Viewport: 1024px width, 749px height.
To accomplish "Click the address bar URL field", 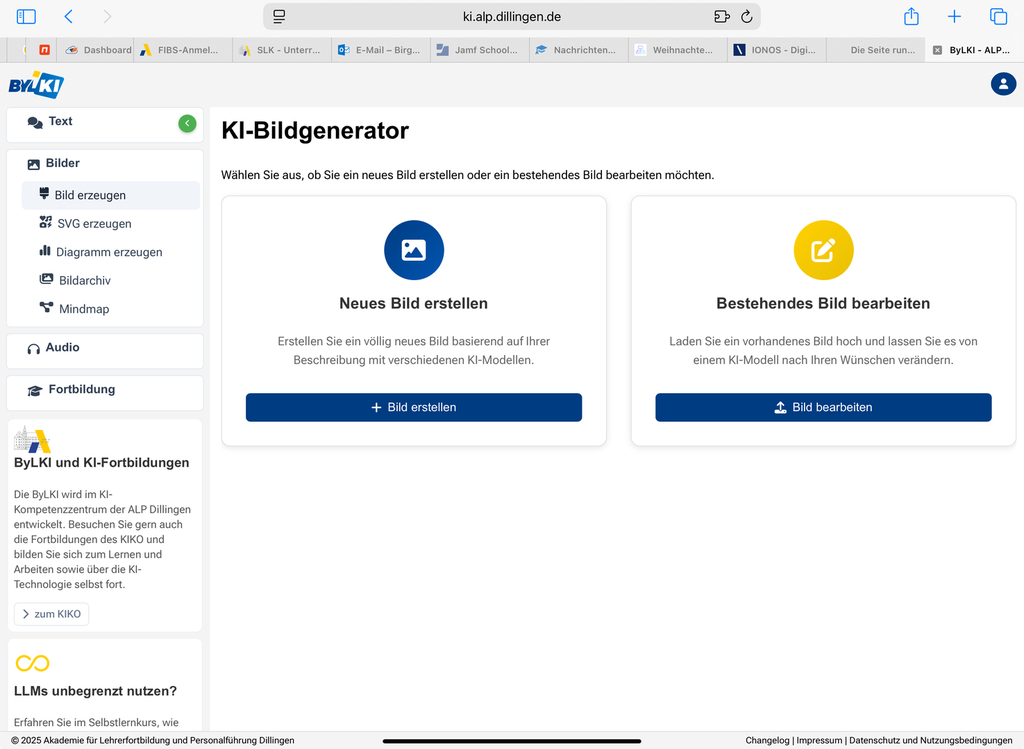I will [x=512, y=17].
